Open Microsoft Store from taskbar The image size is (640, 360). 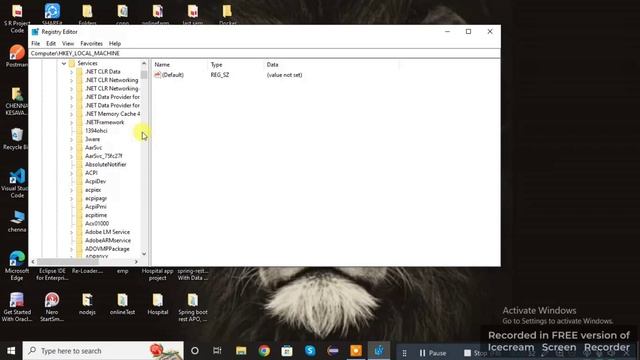[287, 351]
